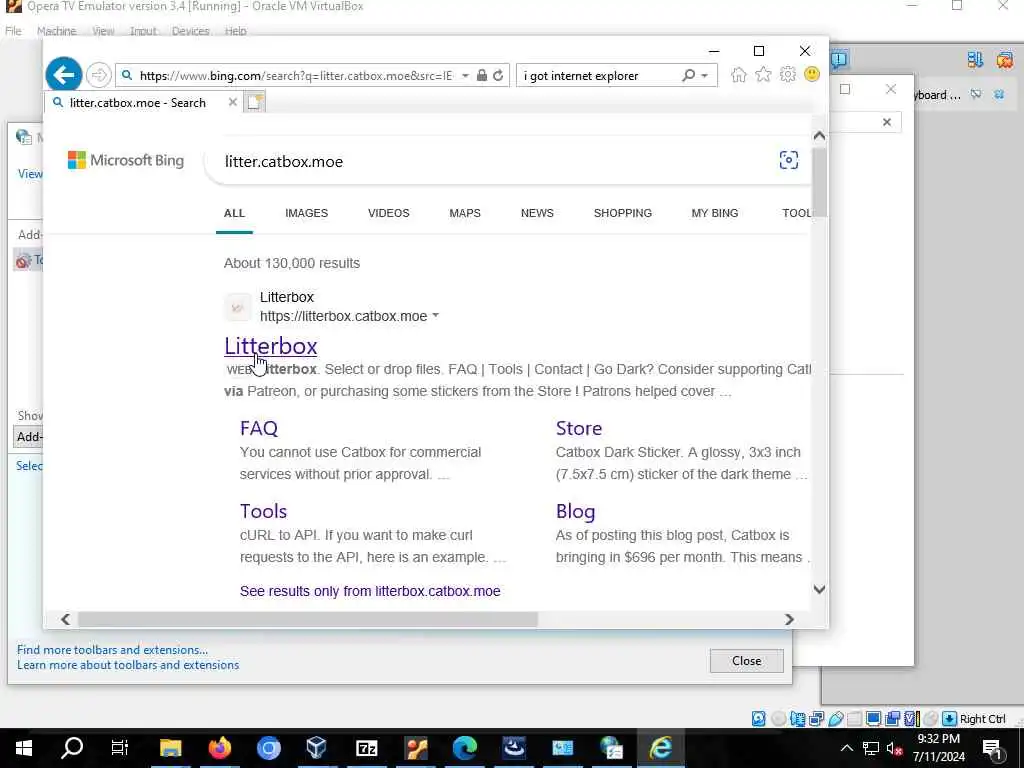Open the FAQ sublink

pos(259,428)
